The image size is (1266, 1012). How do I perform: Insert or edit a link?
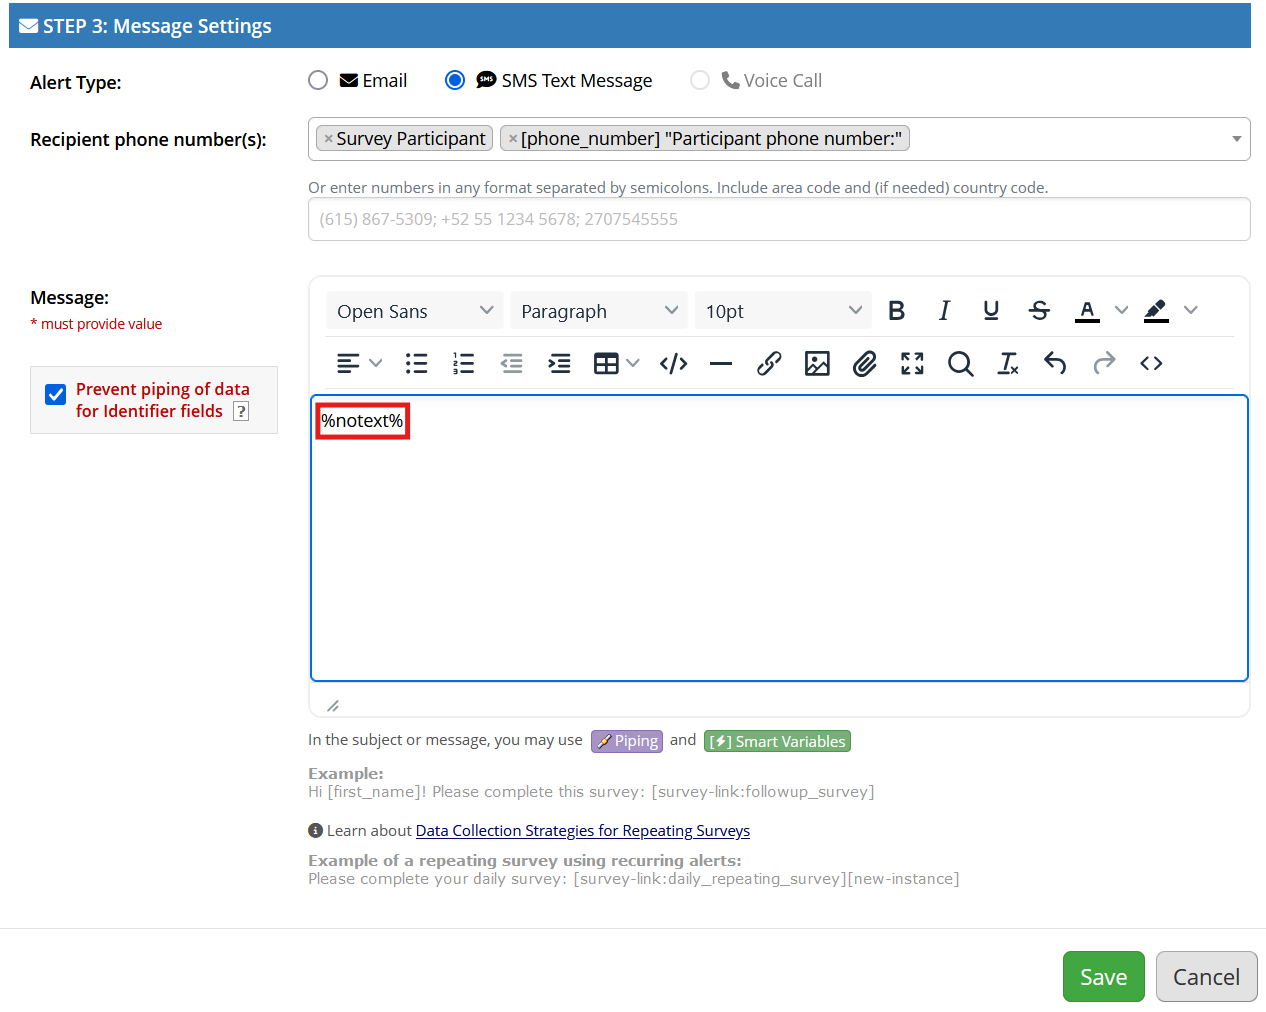(x=769, y=363)
